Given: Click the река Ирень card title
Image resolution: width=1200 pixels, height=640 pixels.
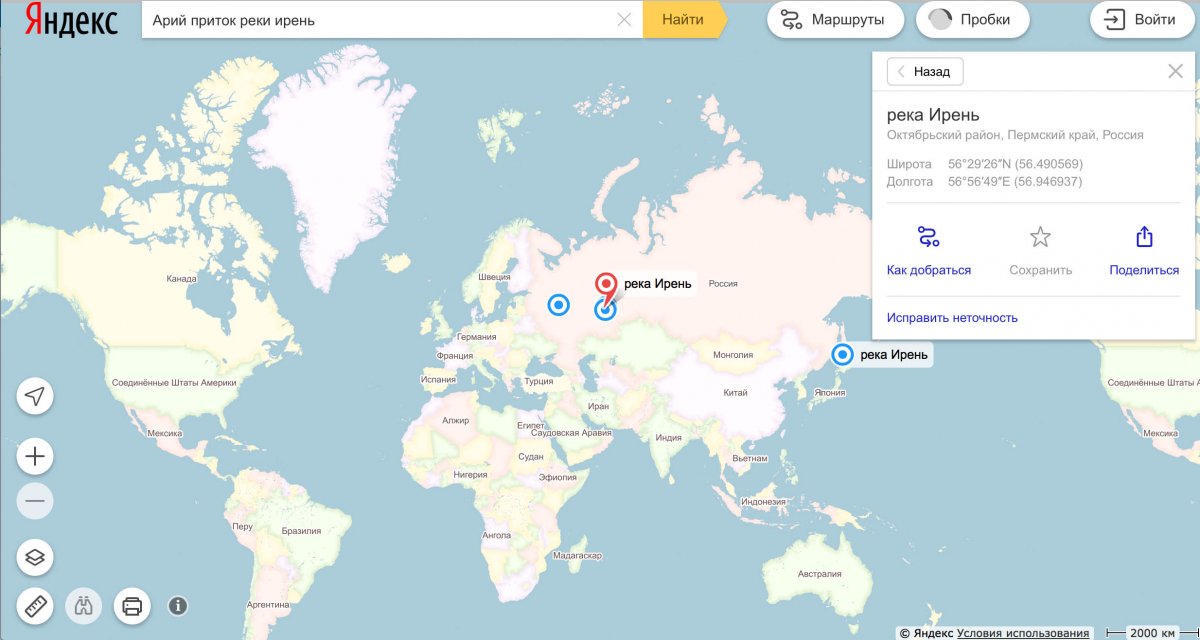Looking at the screenshot, I should tap(933, 115).
